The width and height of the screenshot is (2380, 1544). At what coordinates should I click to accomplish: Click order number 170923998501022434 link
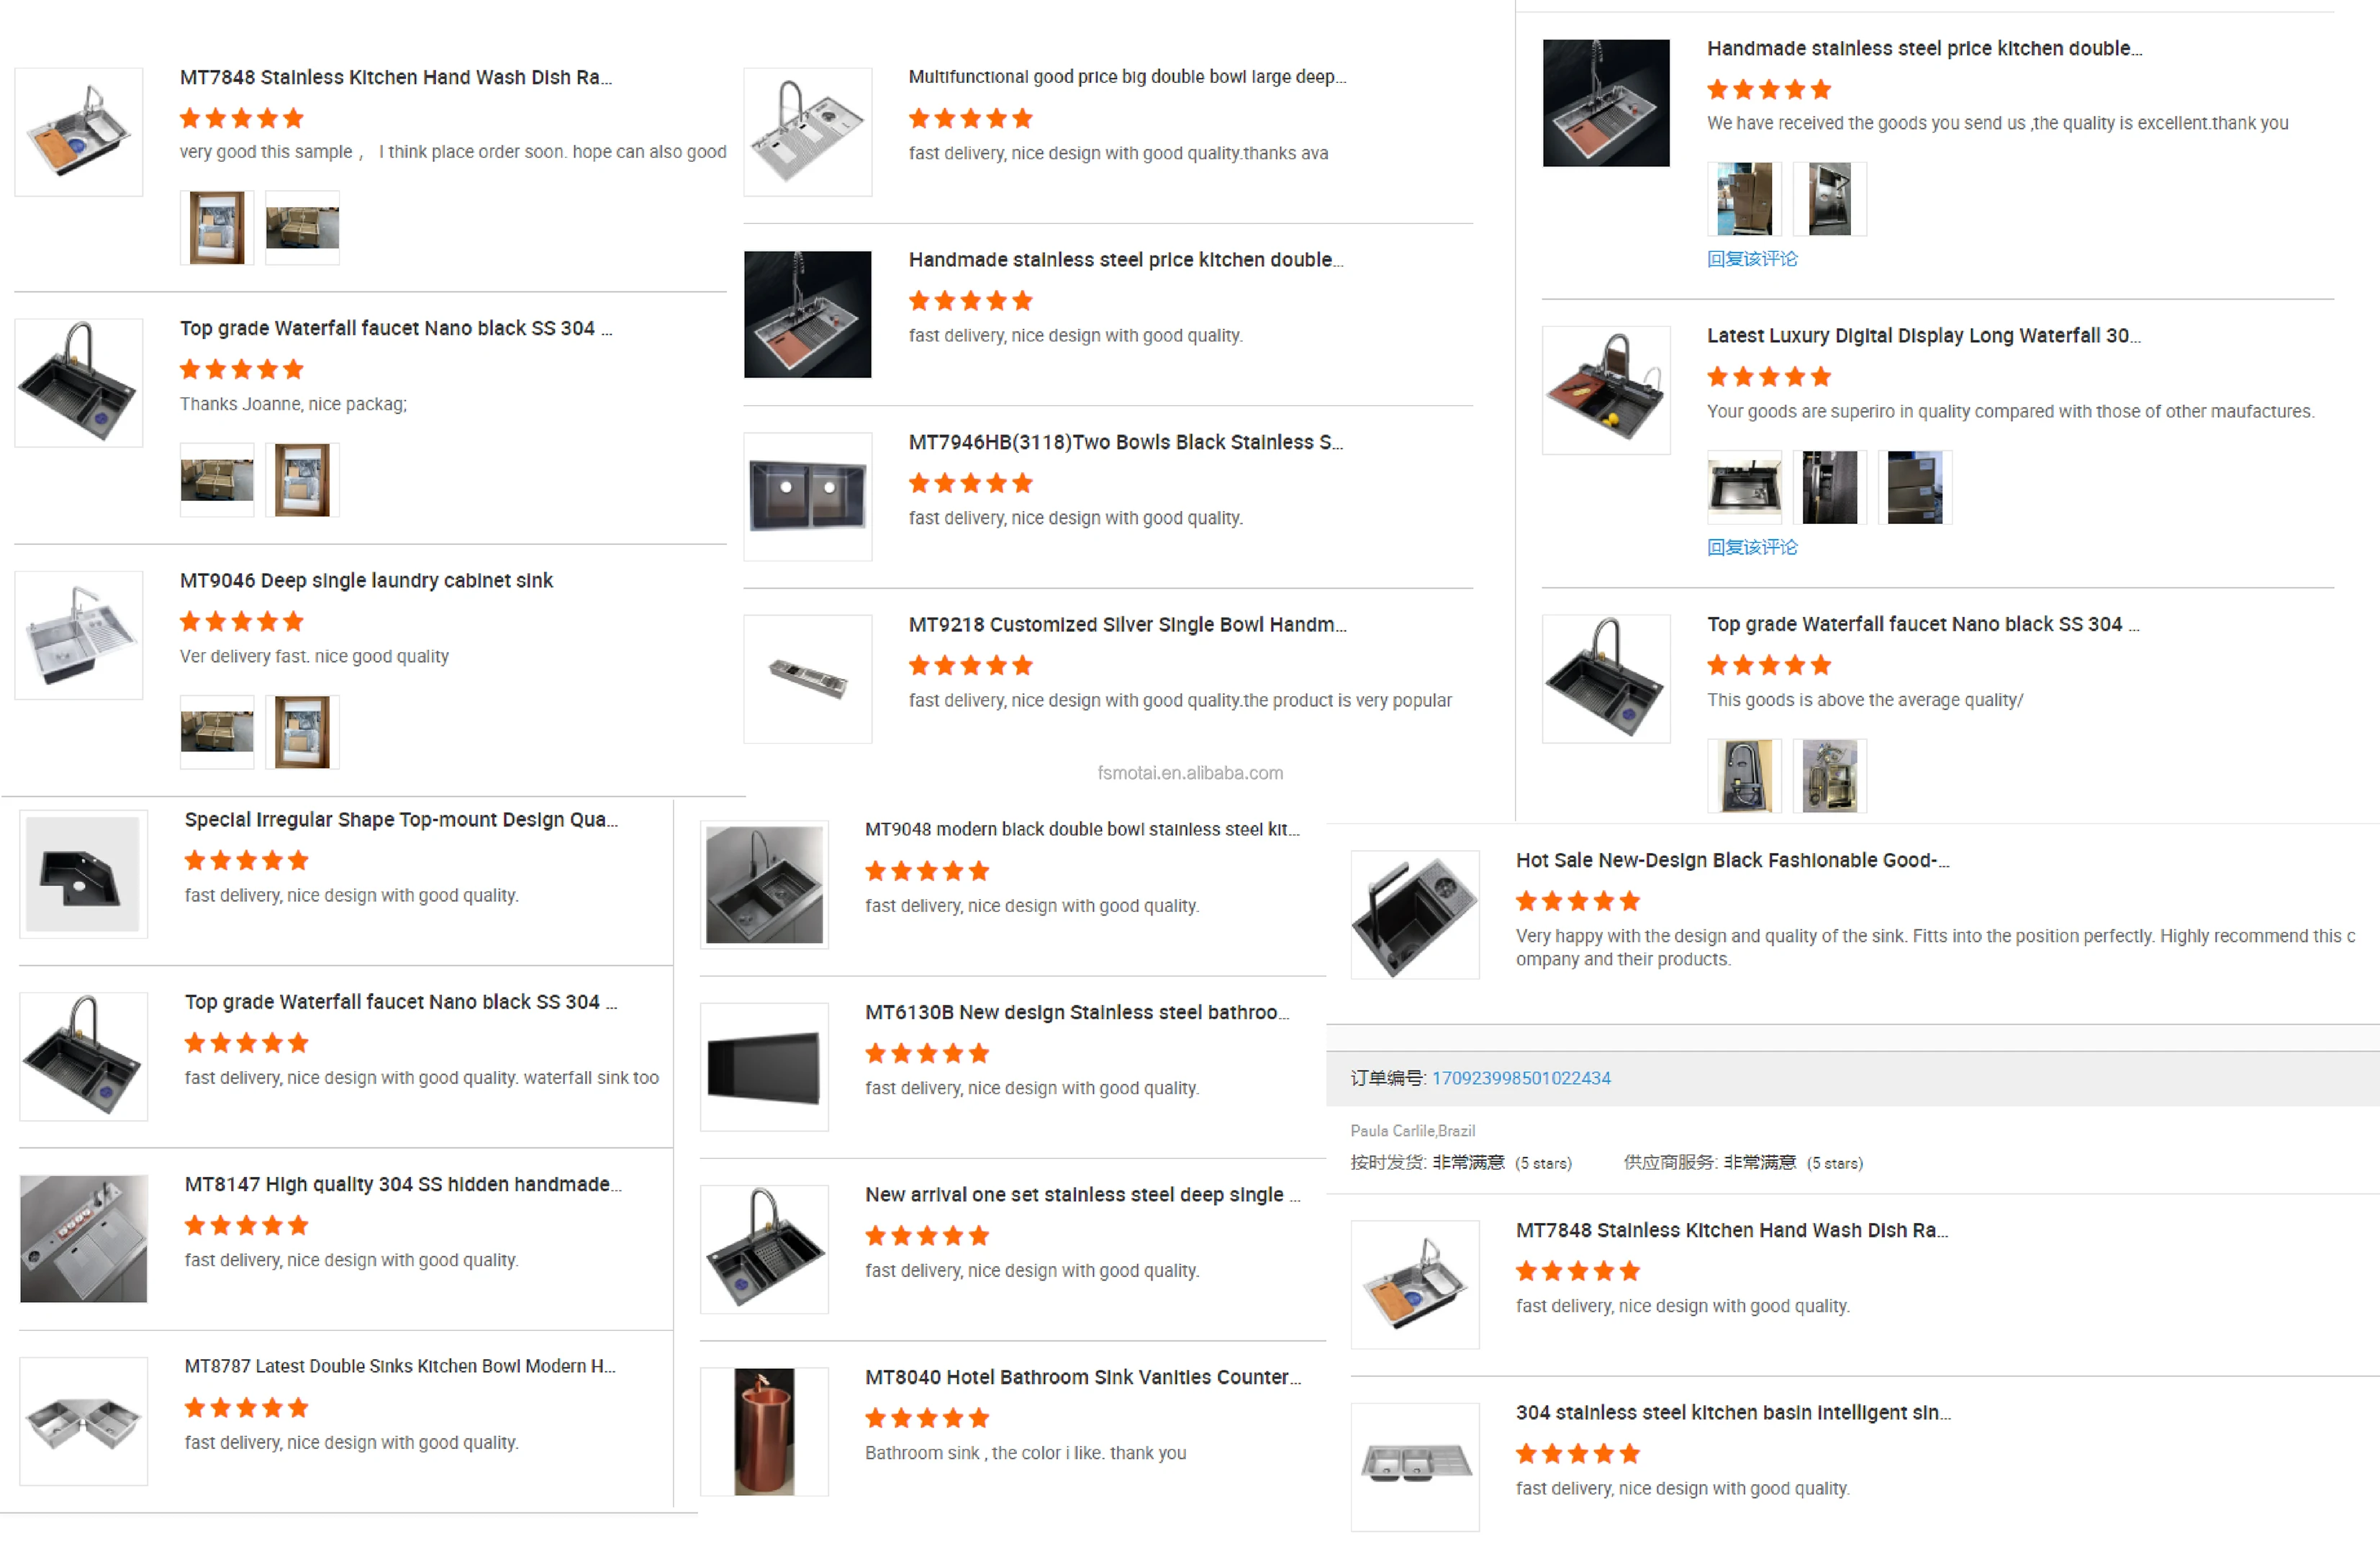1520,1078
